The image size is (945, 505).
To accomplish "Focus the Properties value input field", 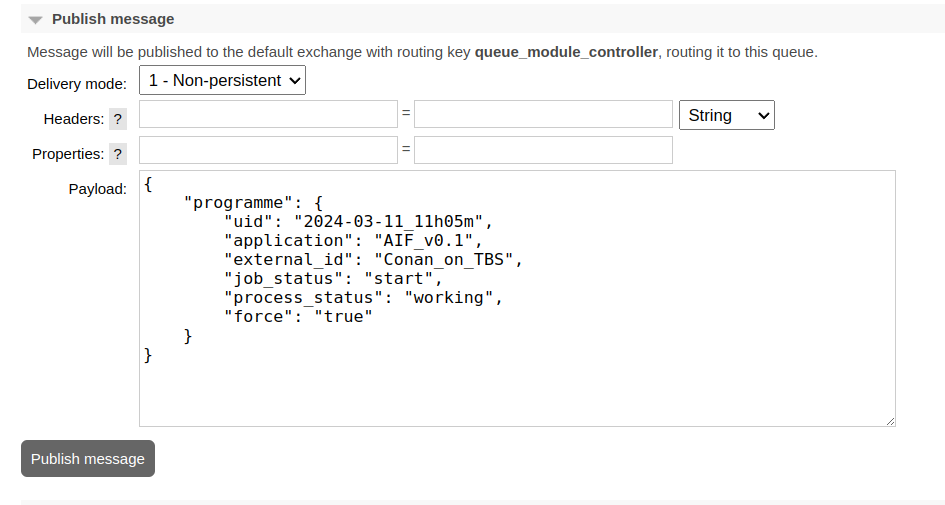I will pyautogui.click(x=543, y=150).
